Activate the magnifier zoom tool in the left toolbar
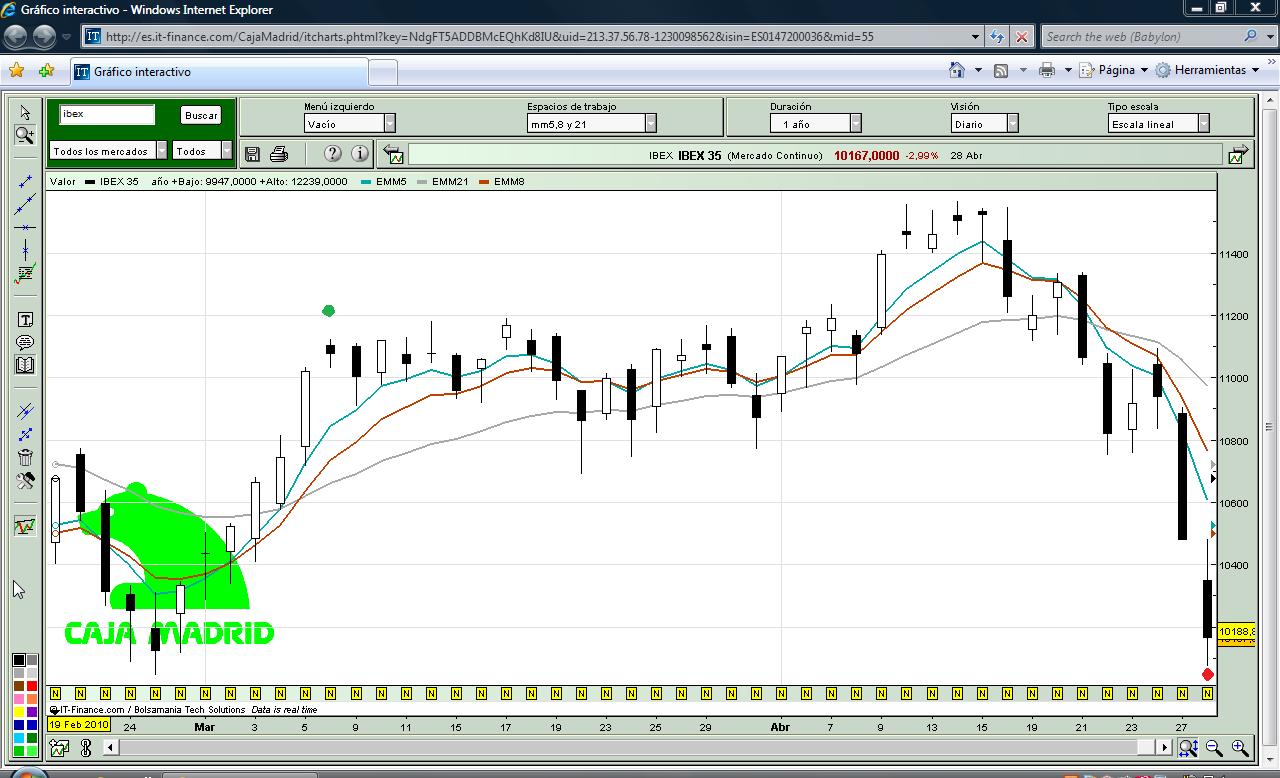 click(25, 135)
